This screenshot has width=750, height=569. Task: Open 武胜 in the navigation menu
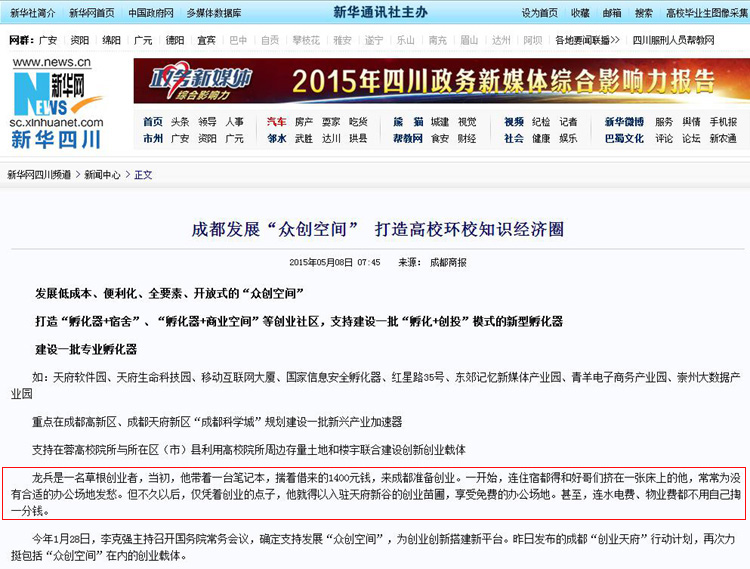pyautogui.click(x=304, y=139)
